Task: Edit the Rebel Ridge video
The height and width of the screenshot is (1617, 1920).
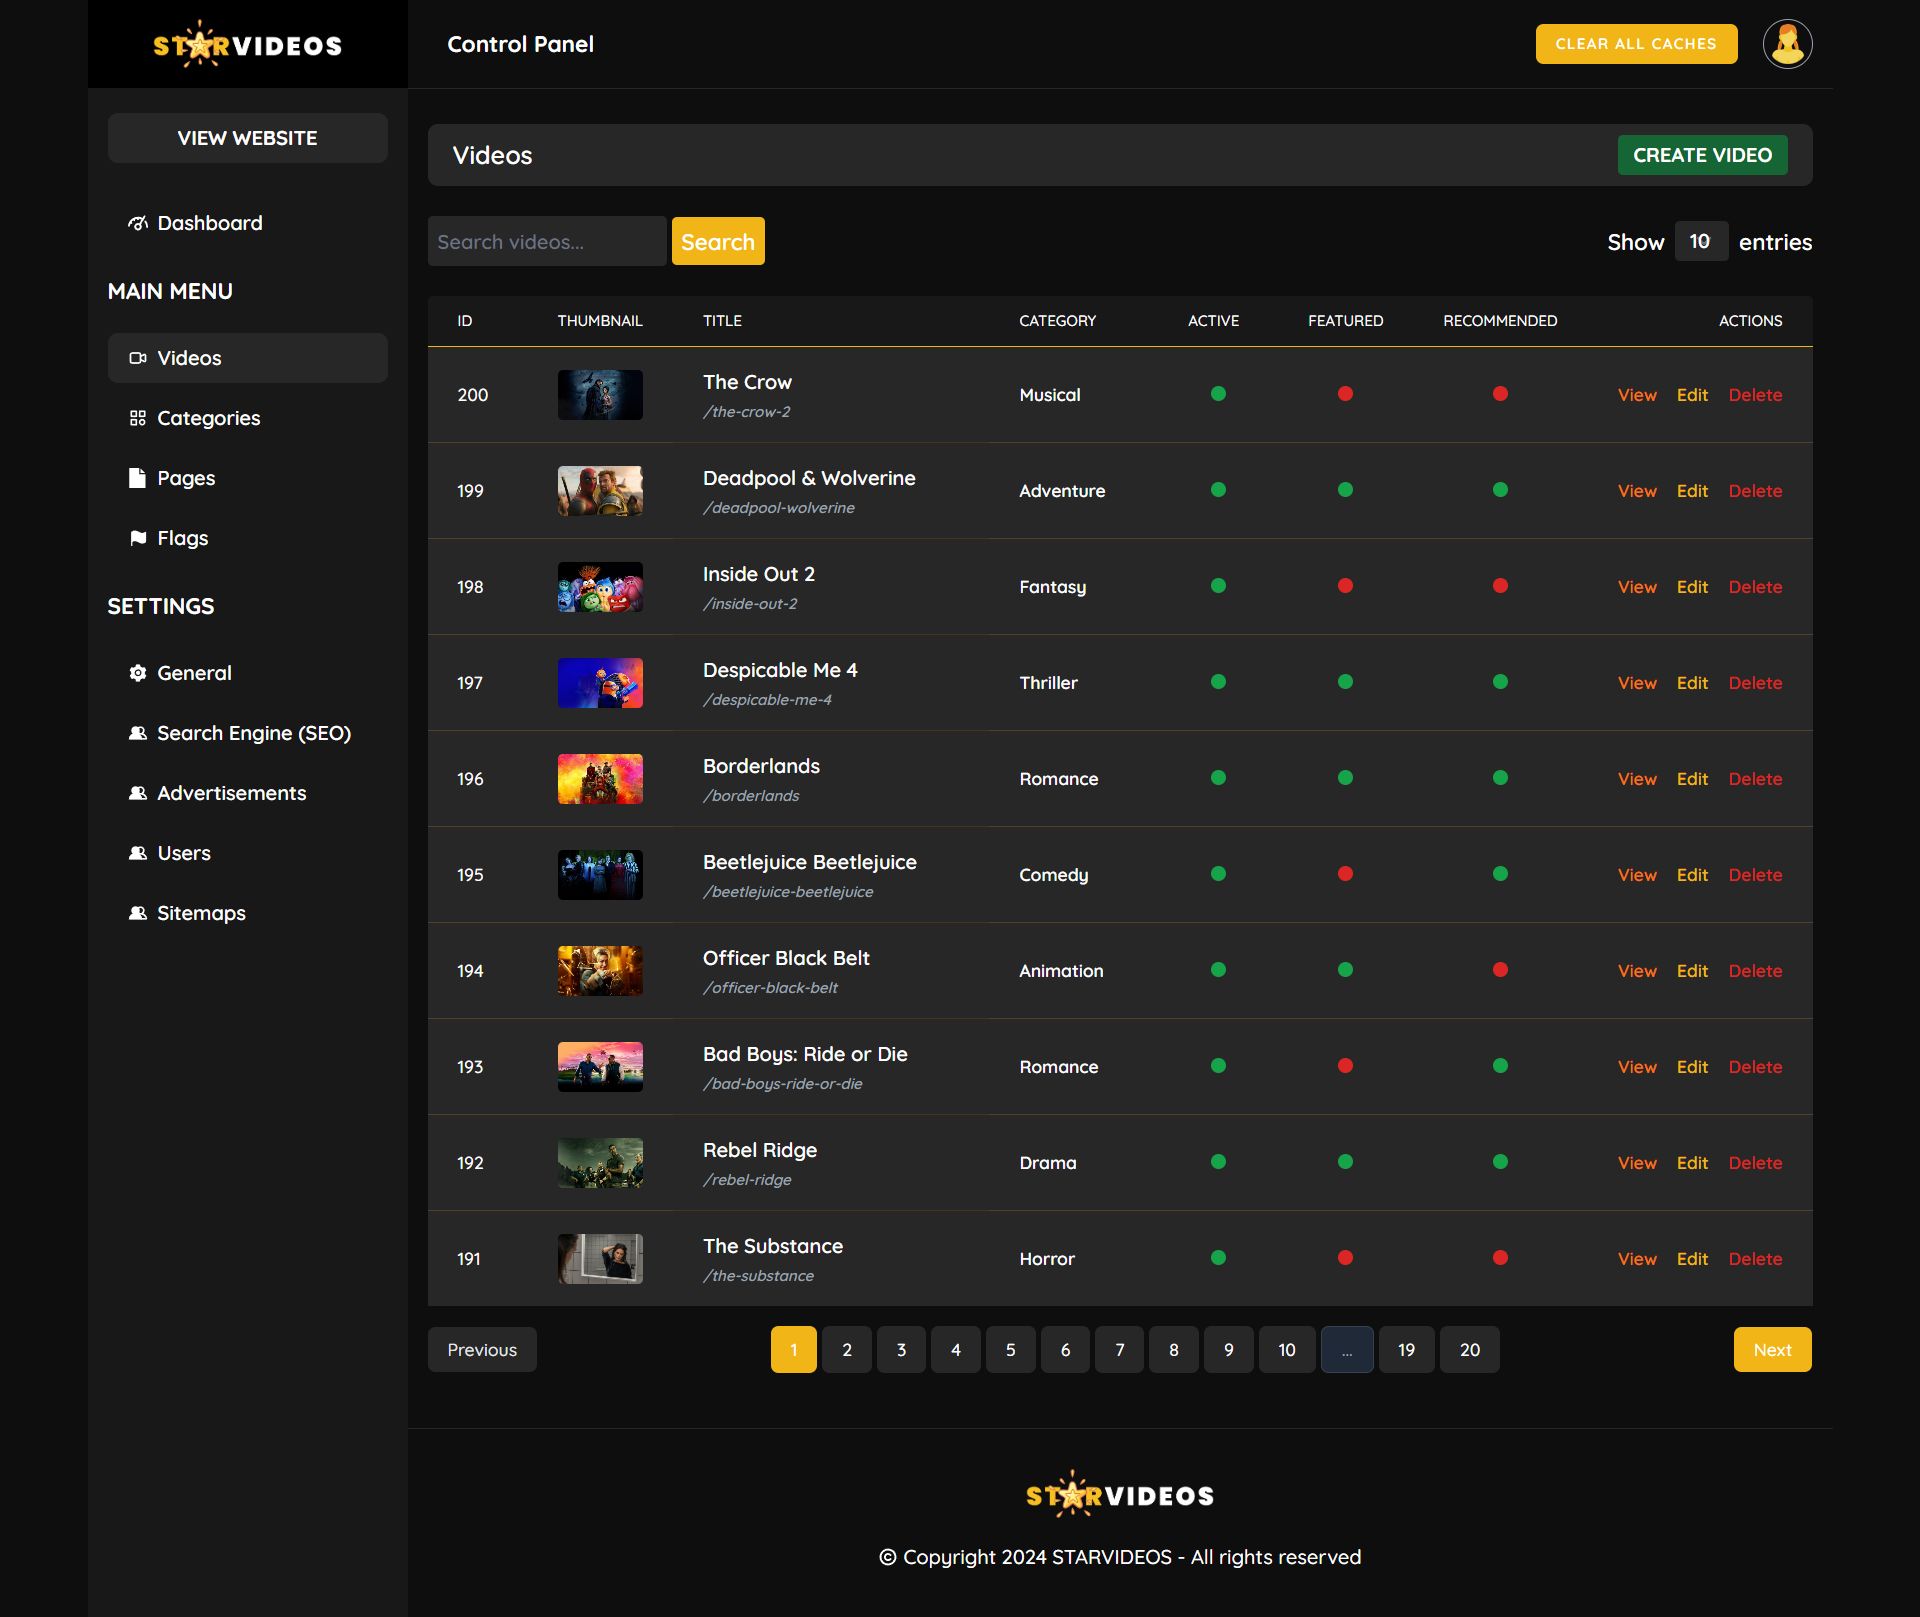Action: click(1692, 1163)
